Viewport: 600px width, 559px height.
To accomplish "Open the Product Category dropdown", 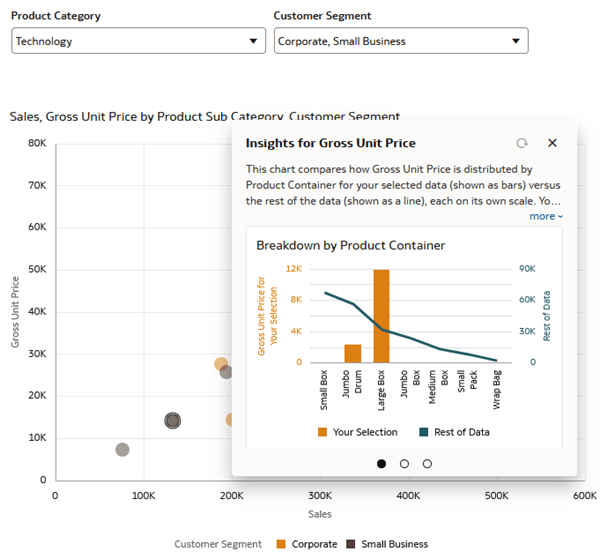I will pos(138,41).
